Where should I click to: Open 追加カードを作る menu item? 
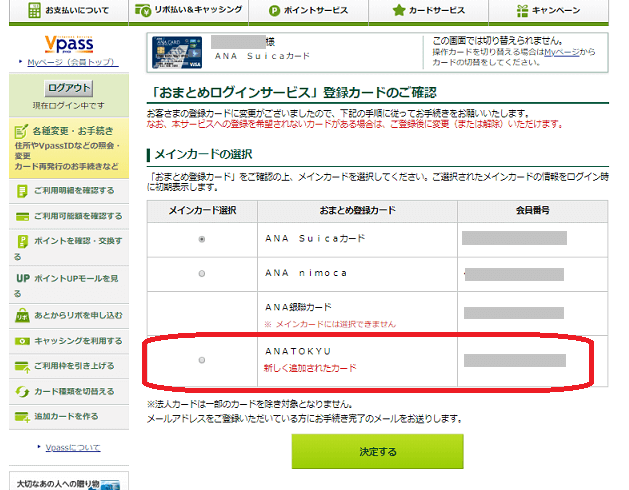(69, 417)
